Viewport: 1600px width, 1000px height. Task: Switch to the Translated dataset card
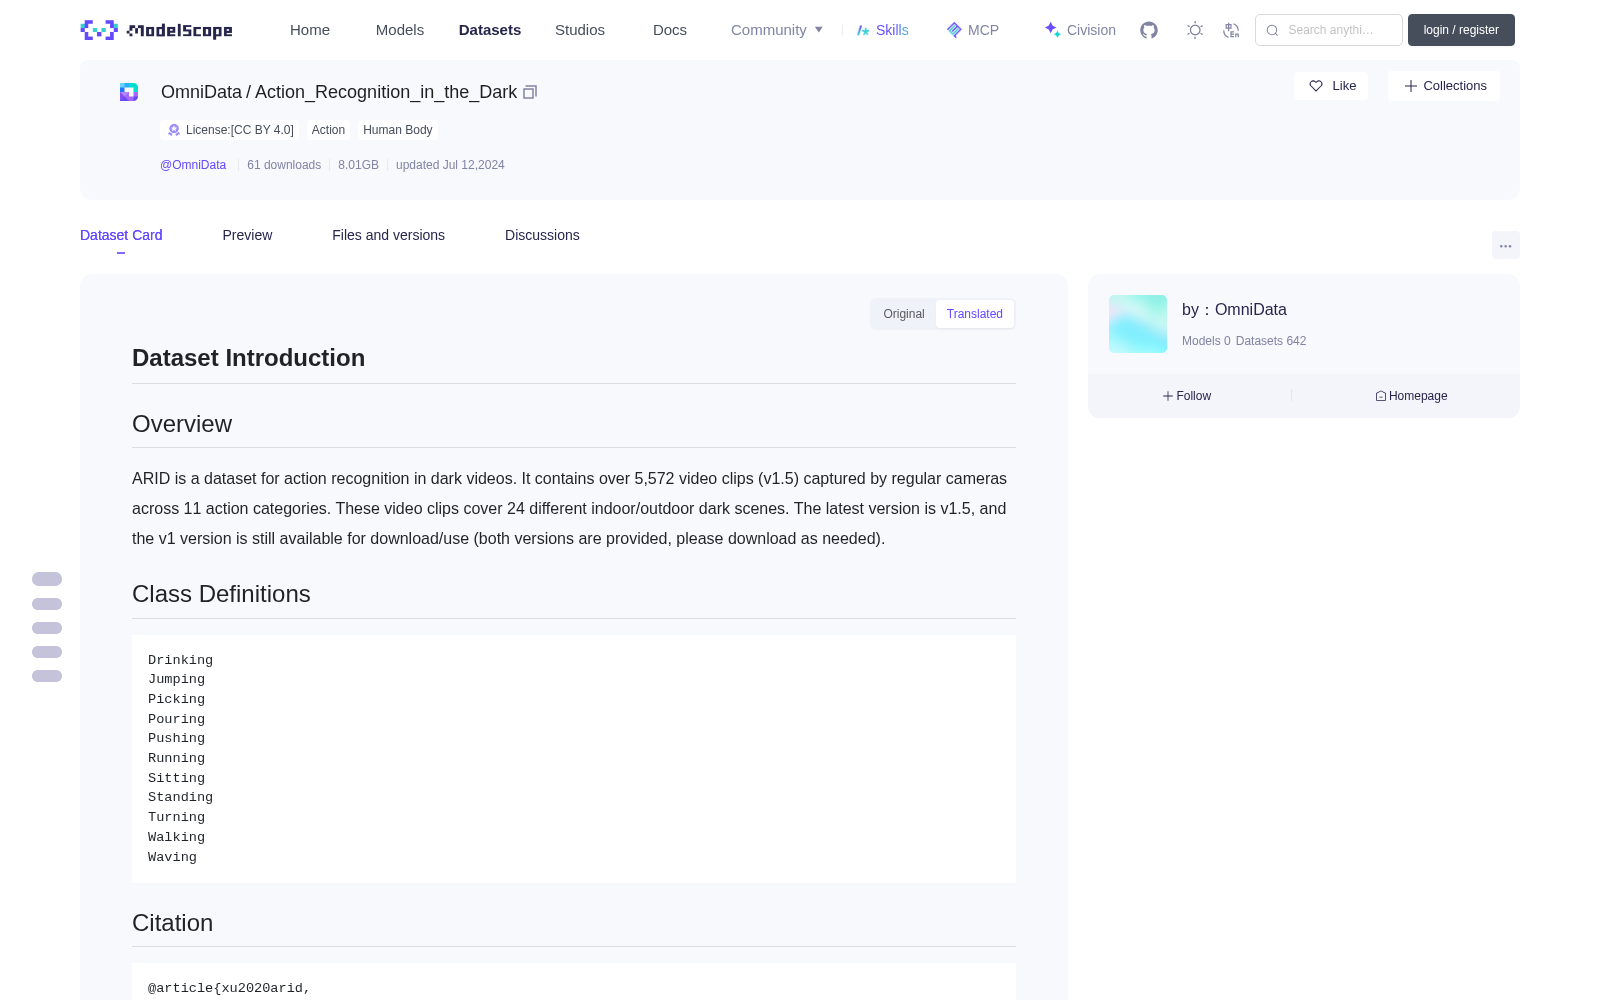tap(975, 314)
